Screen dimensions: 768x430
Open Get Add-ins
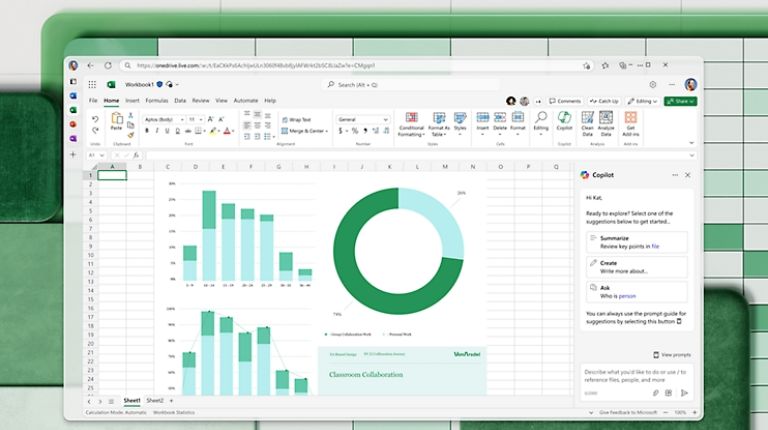pos(630,124)
